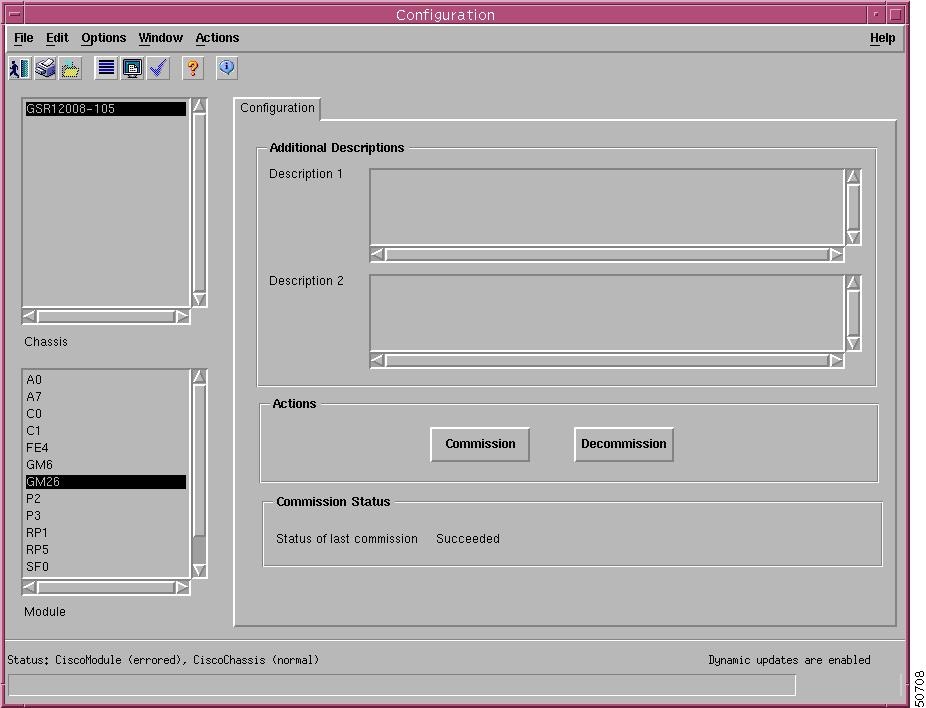Image resolution: width=926 pixels, height=708 pixels.
Task: Select module GM6 in the list
Action: pos(106,465)
